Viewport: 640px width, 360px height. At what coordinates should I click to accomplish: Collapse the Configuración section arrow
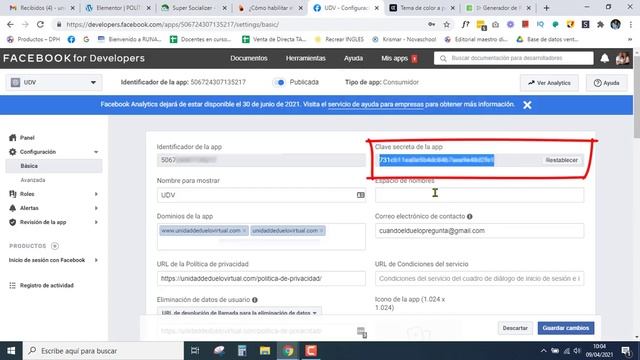96,152
